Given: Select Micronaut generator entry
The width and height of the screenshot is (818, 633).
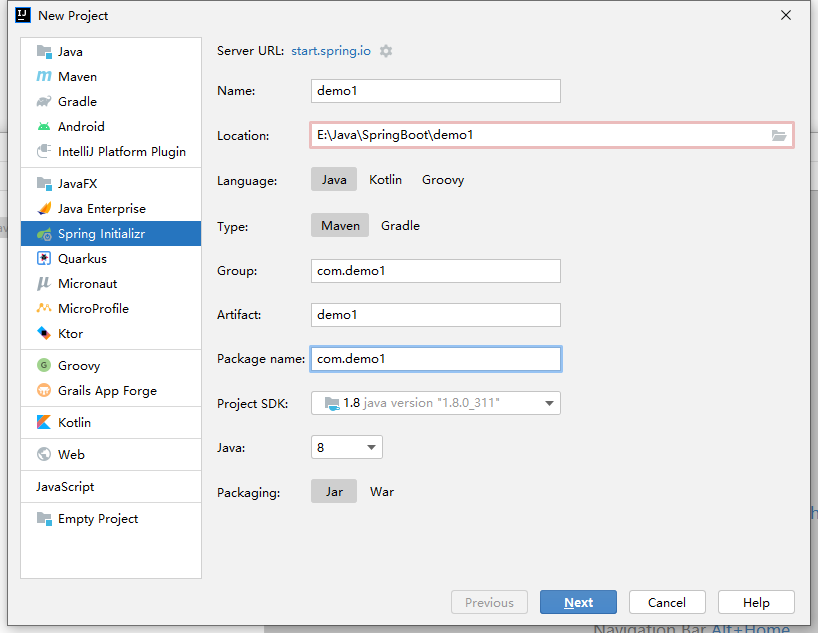Looking at the screenshot, I should coord(111,284).
